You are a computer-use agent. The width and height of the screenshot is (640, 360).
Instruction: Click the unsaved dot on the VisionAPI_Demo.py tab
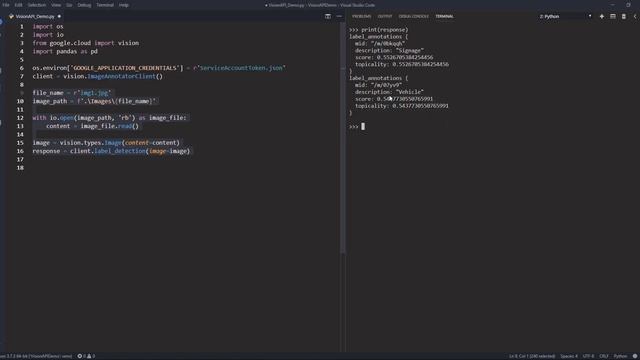tap(59, 16)
